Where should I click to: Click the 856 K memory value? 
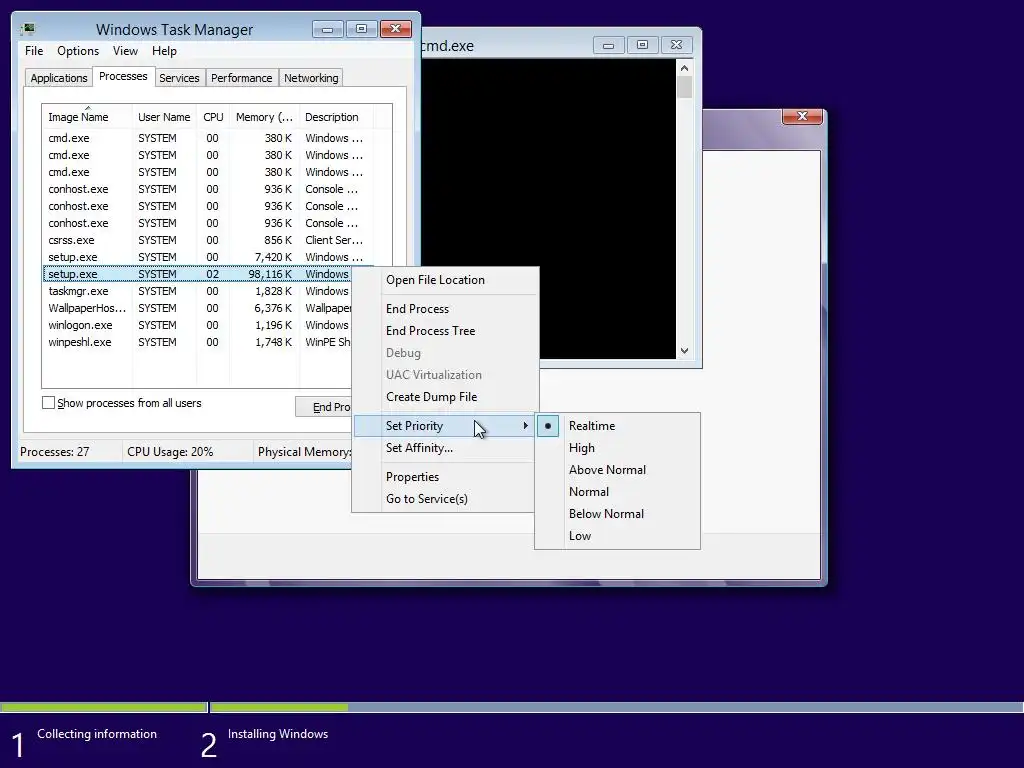coord(278,240)
